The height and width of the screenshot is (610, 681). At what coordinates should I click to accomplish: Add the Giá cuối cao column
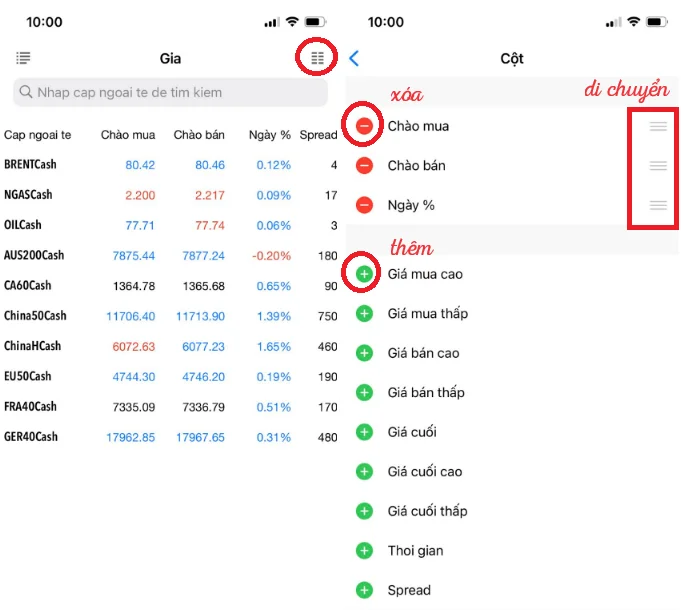coord(364,472)
